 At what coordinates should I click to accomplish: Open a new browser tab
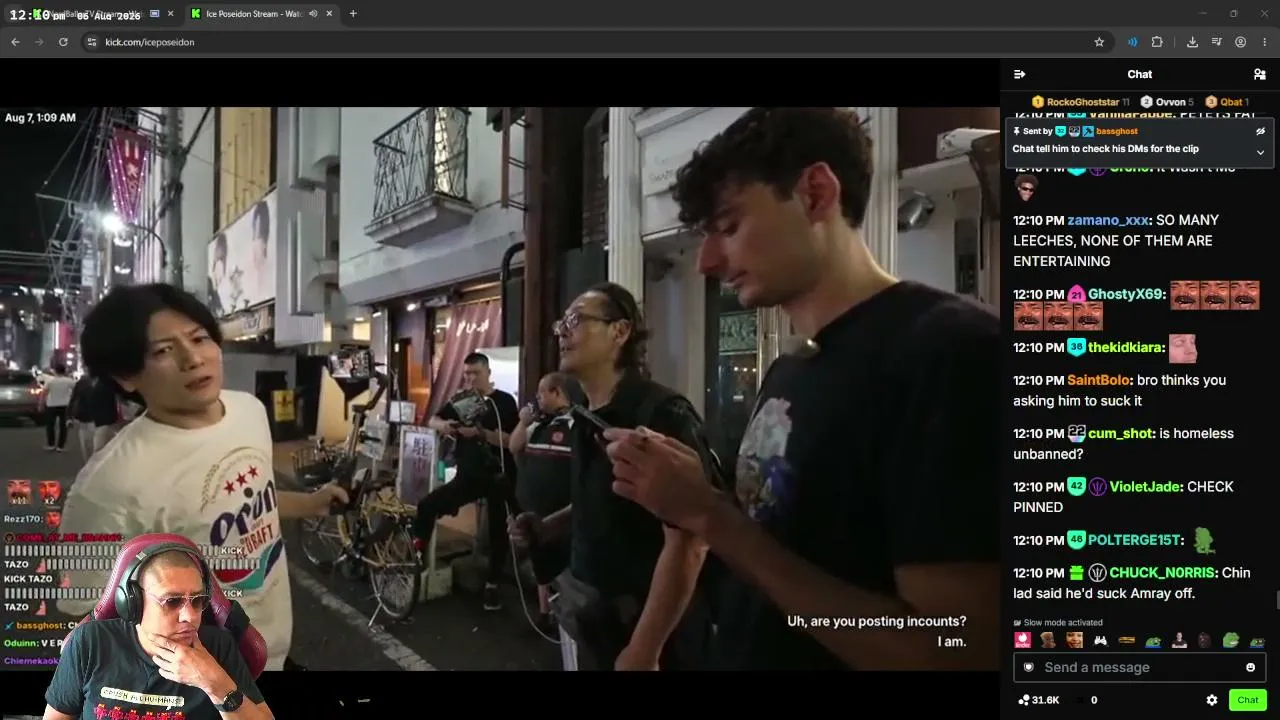[x=353, y=14]
